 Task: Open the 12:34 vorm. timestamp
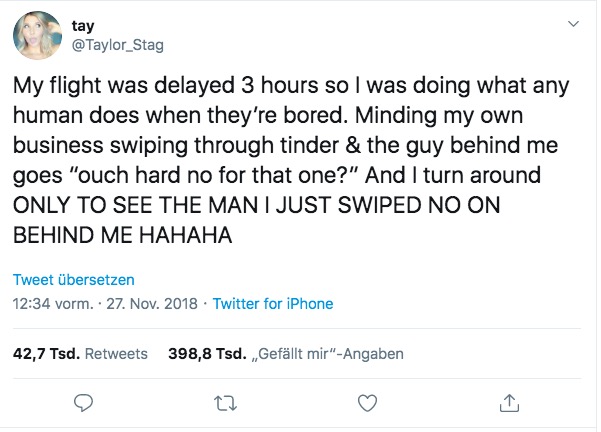tap(53, 304)
